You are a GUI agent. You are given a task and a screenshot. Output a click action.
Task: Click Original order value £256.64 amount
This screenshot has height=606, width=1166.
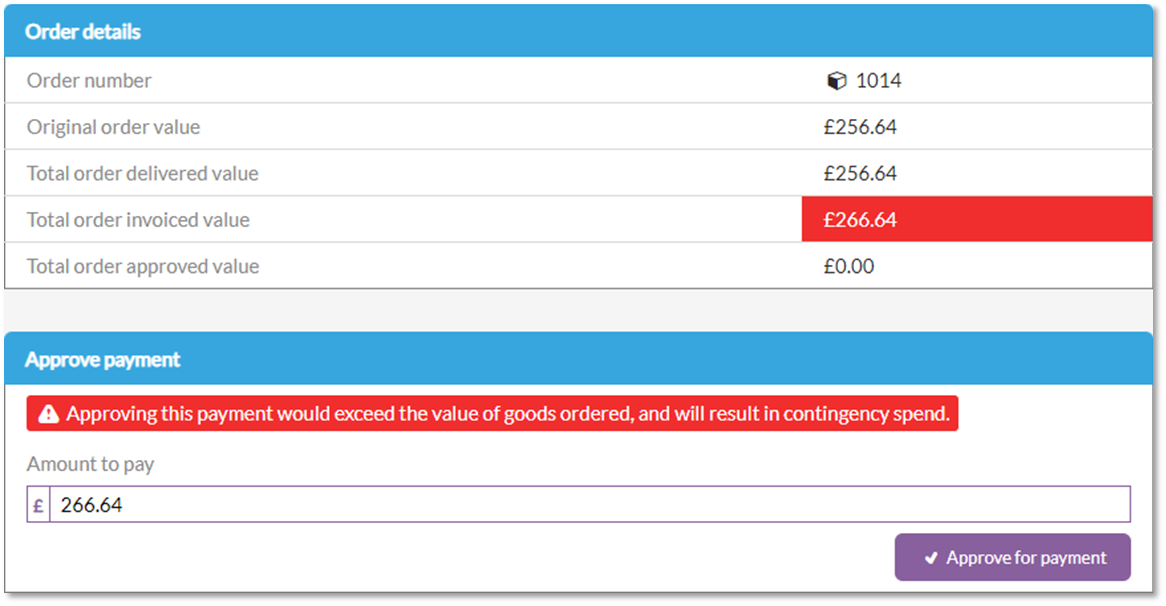point(860,127)
